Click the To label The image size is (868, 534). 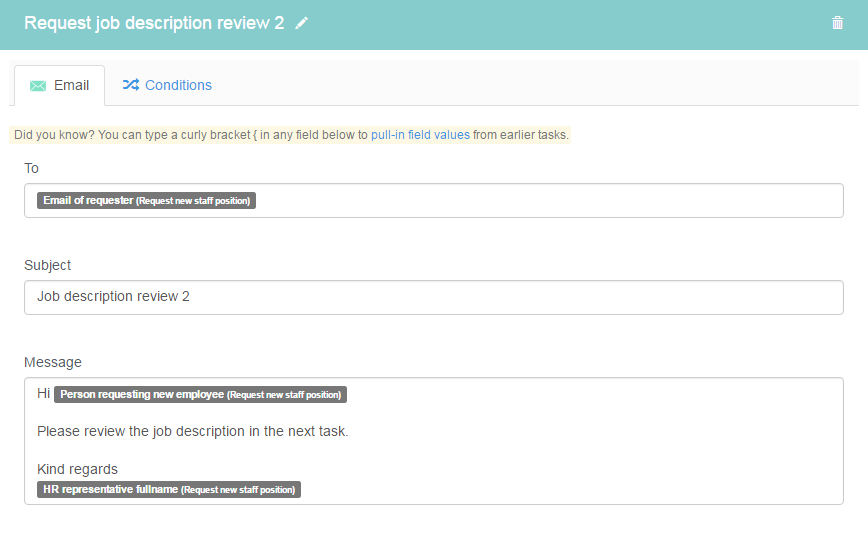click(x=32, y=168)
